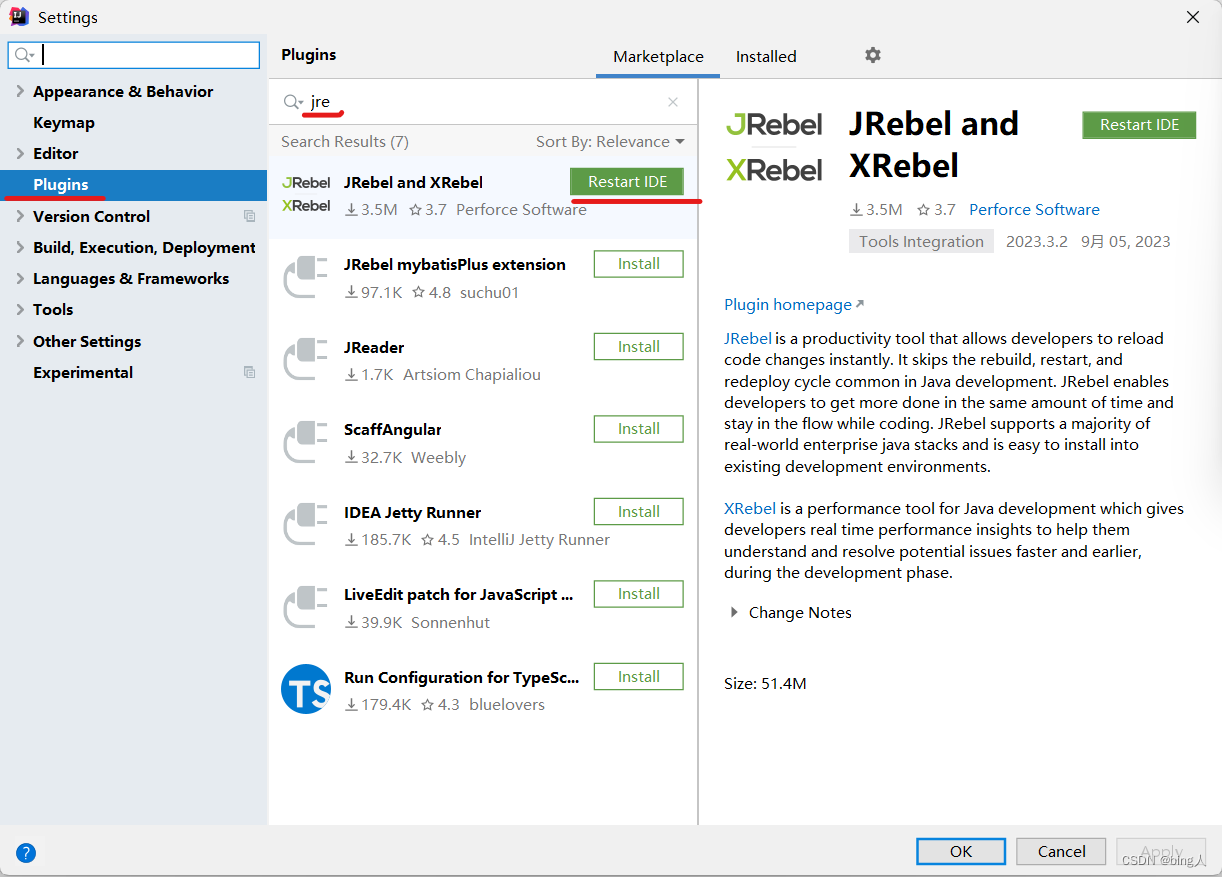Screen dimensions: 1222x877
Task: Expand Build, Execution, Deployment section
Action: click(x=20, y=247)
